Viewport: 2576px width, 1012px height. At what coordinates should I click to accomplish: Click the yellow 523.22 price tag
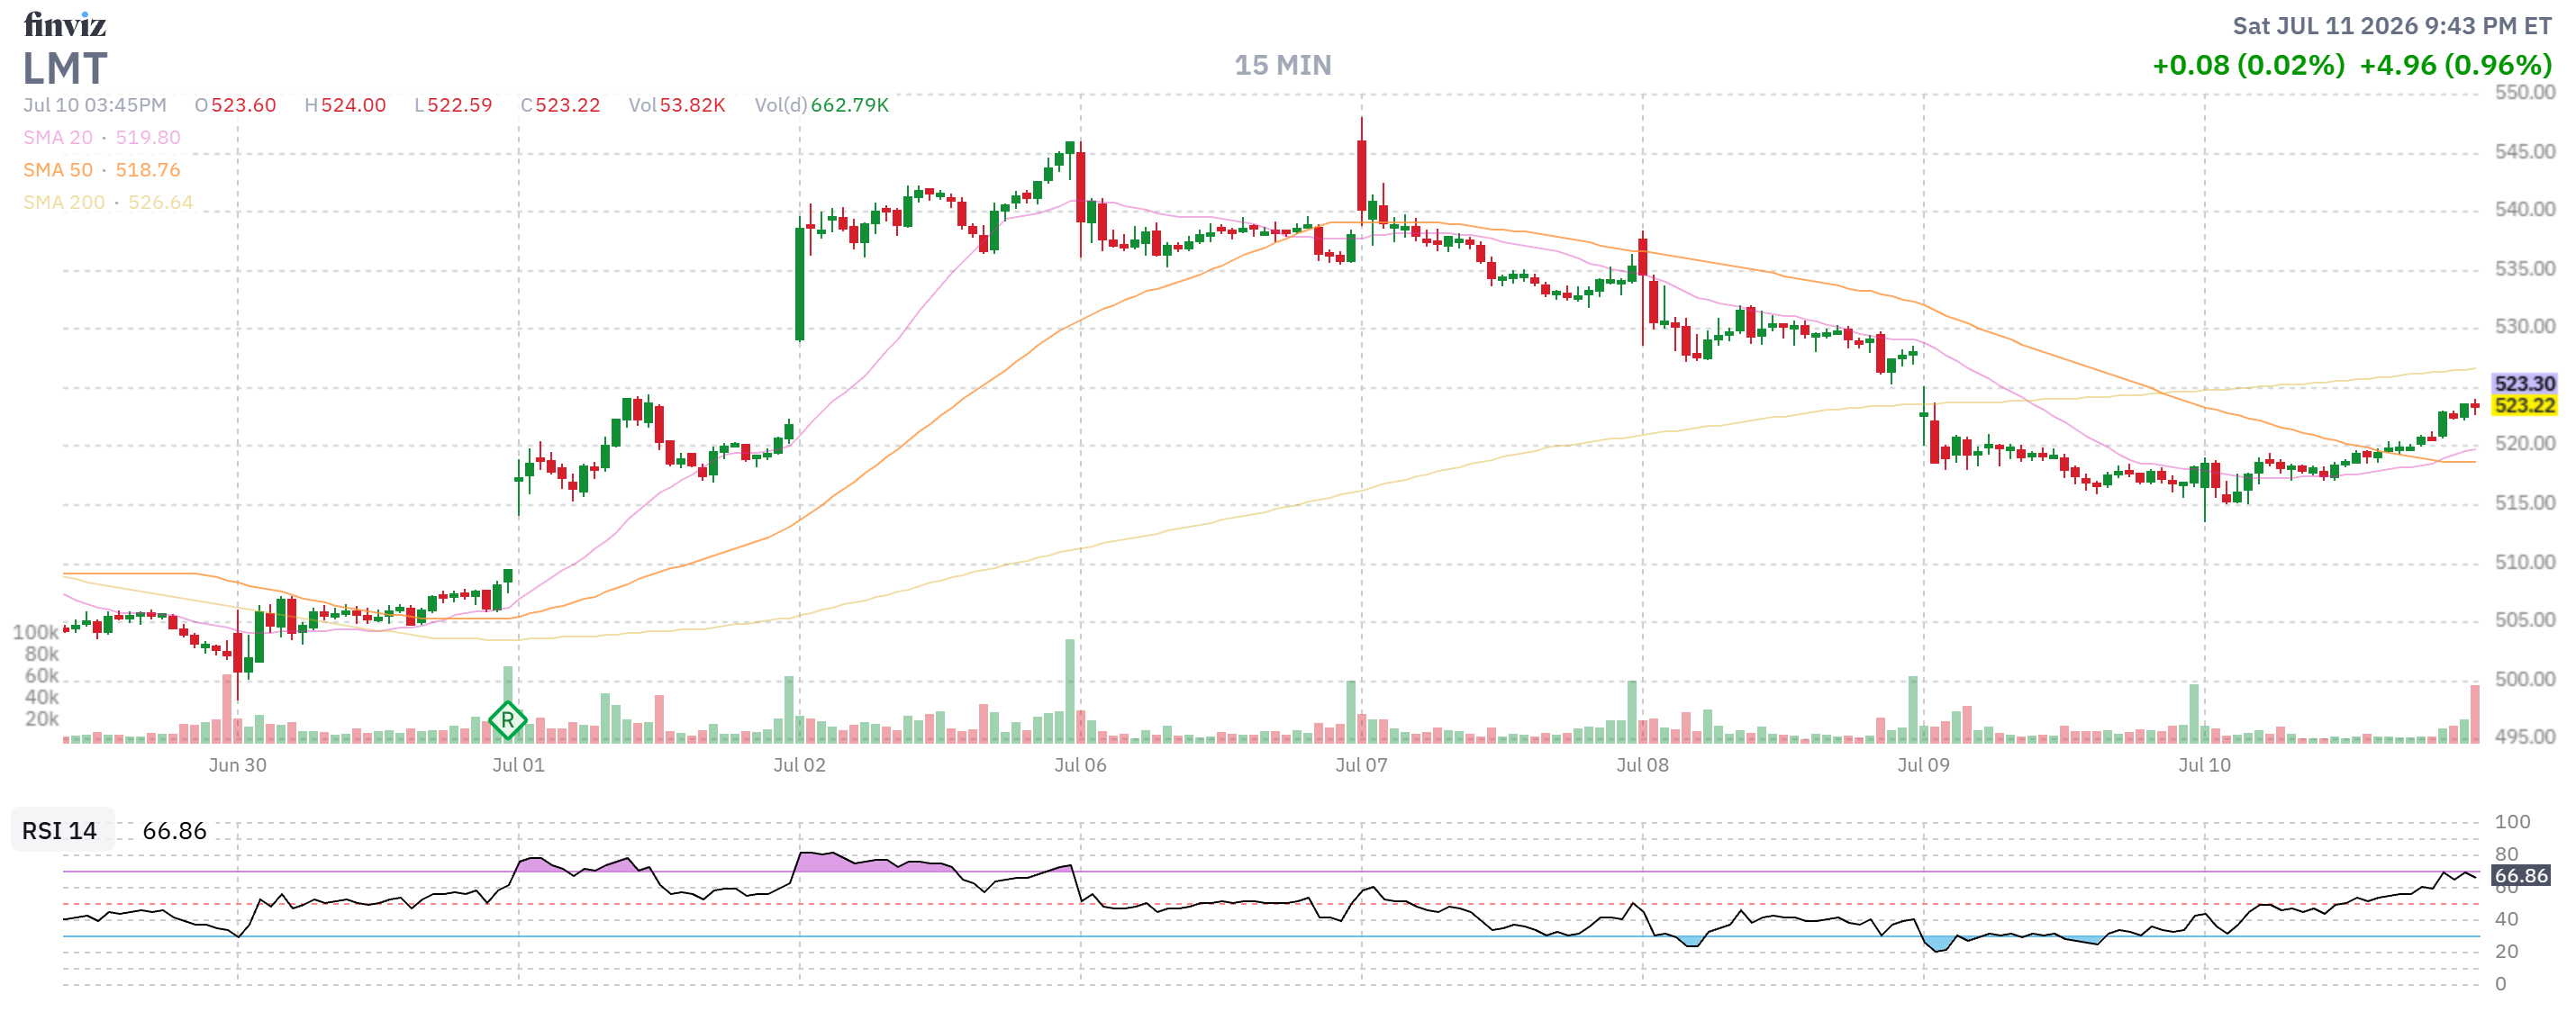pos(2524,406)
